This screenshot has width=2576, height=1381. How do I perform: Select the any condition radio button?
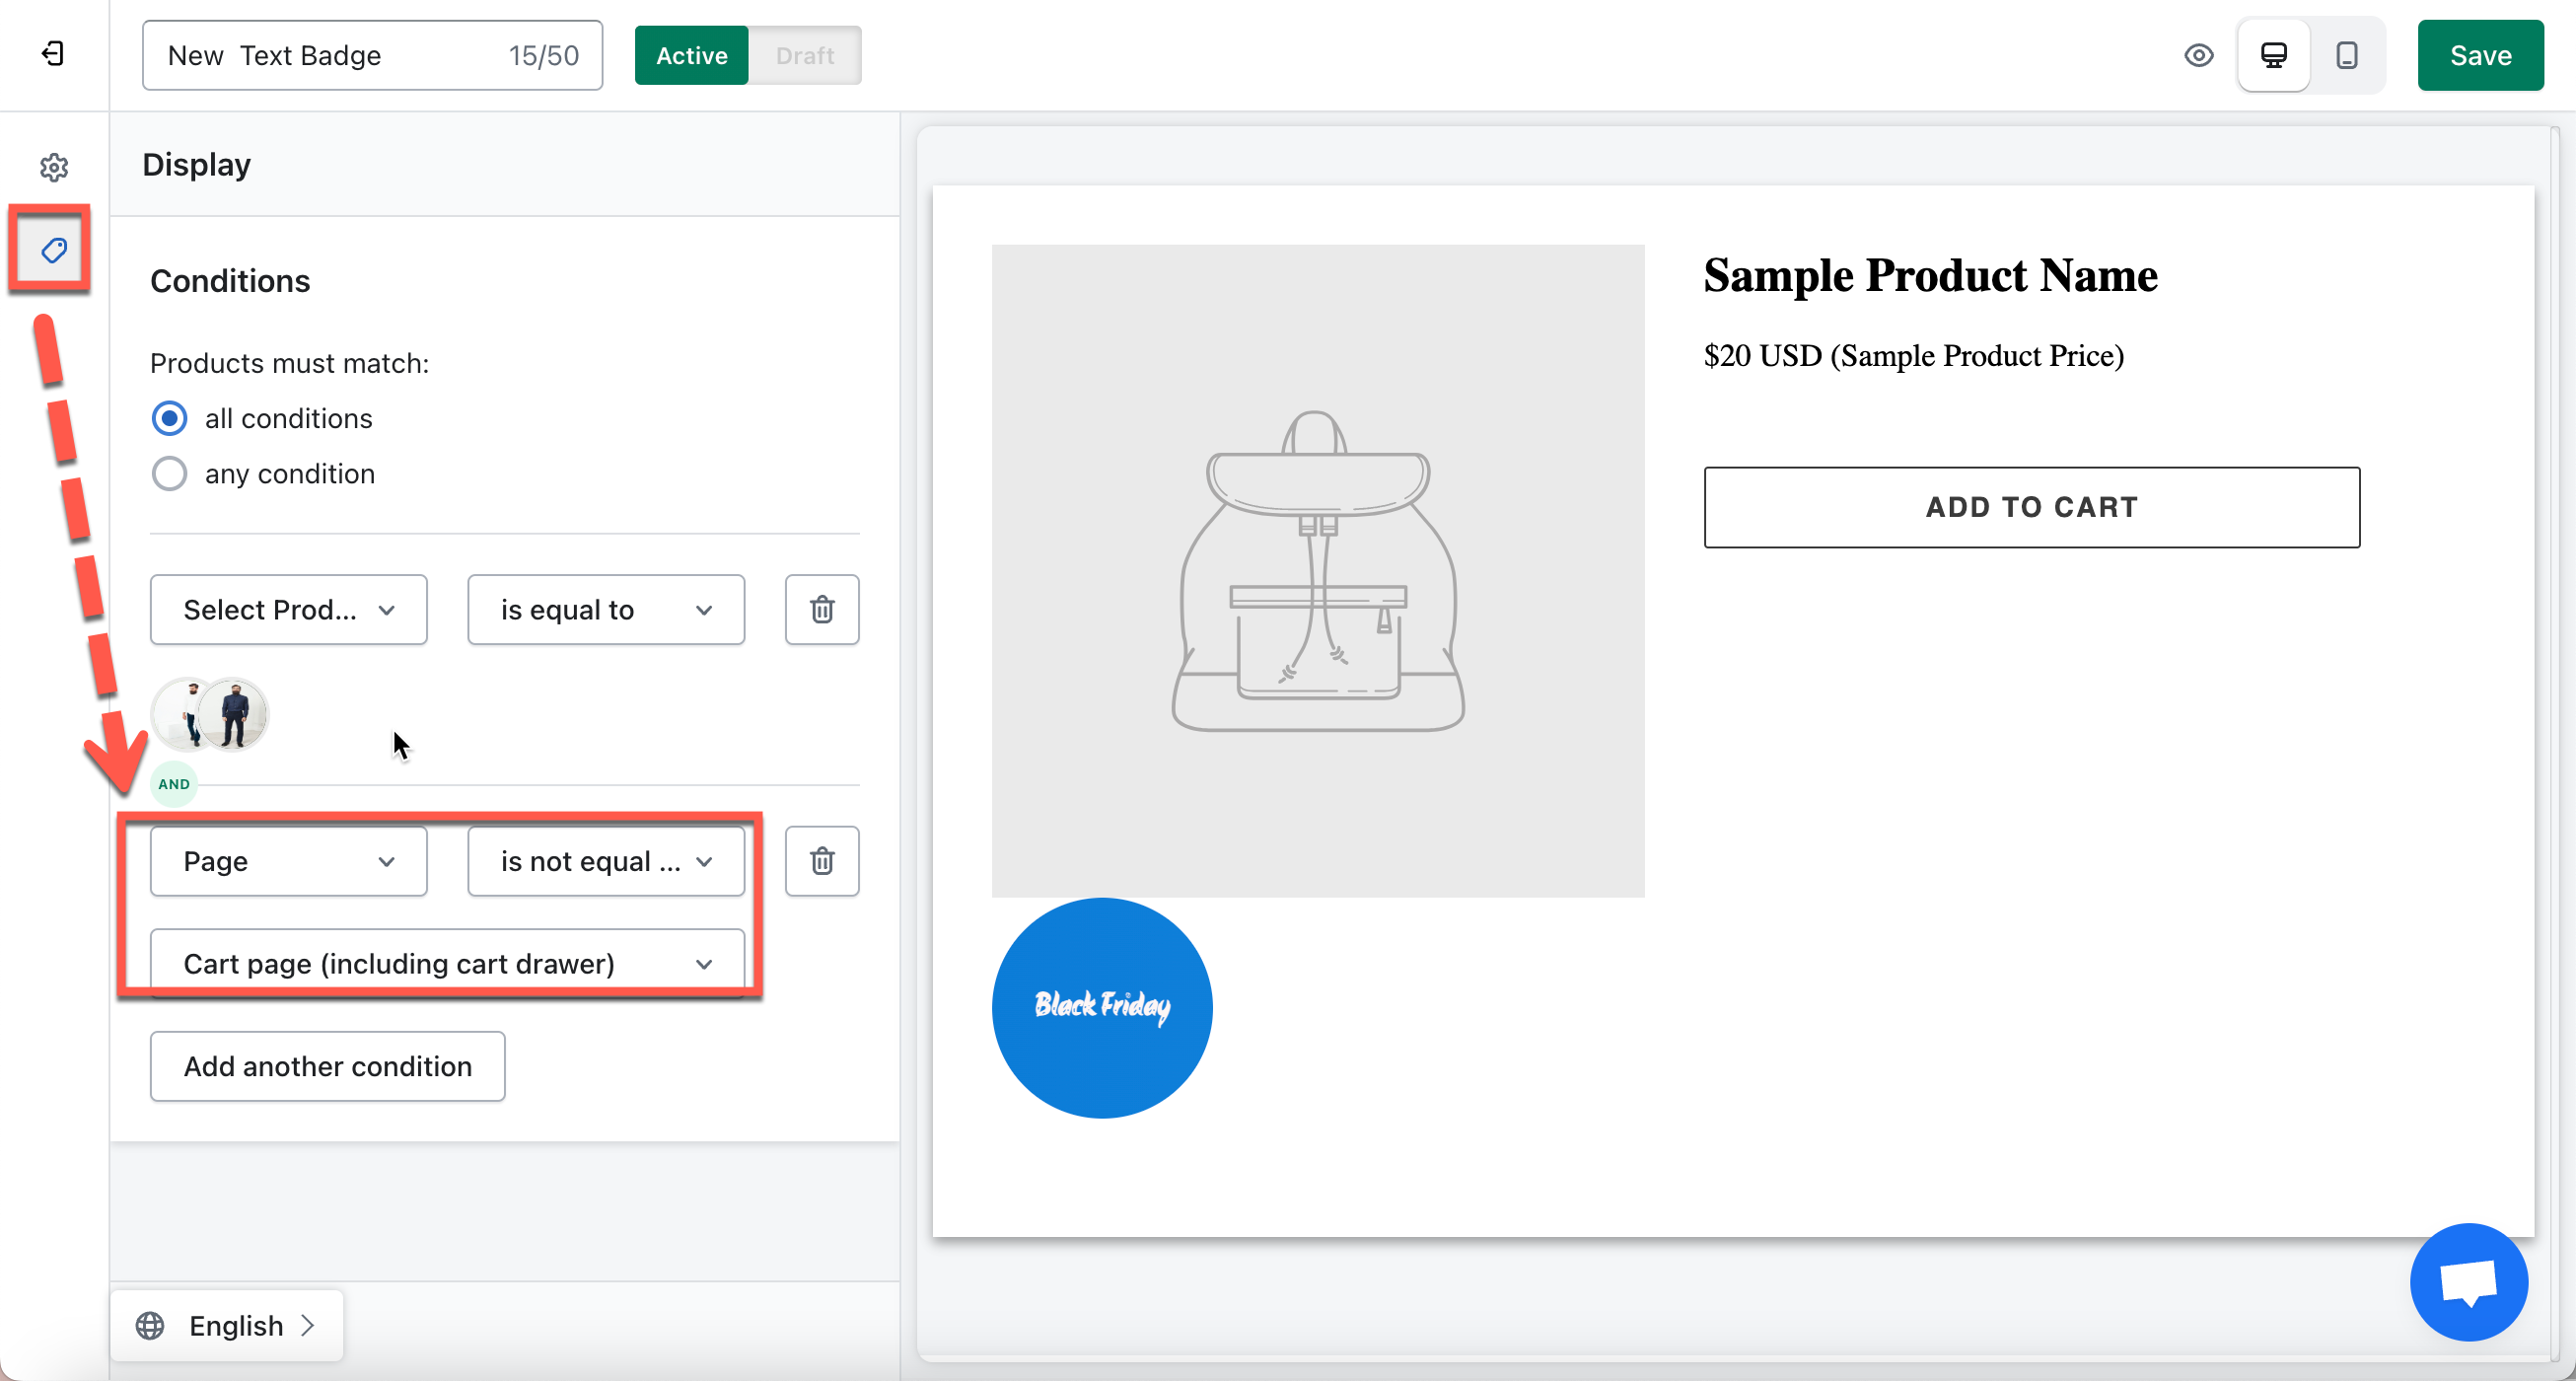click(x=169, y=473)
